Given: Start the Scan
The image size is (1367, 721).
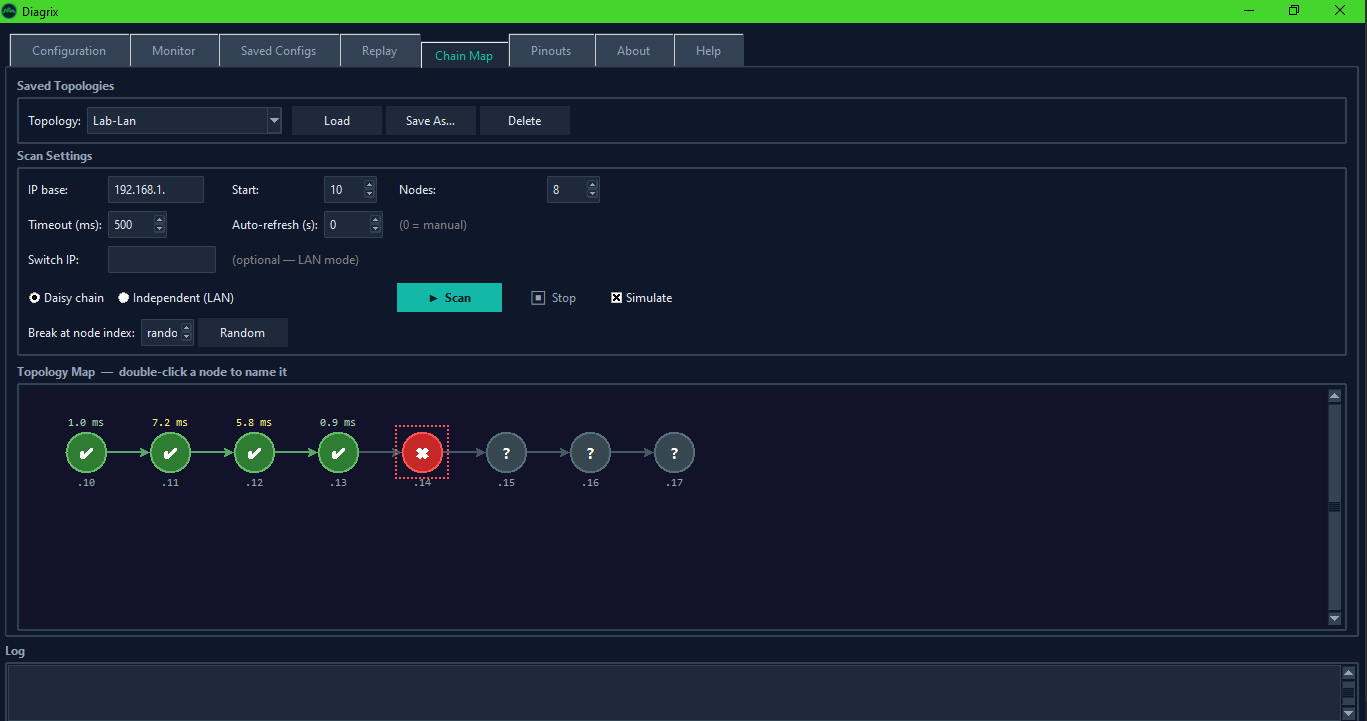Looking at the screenshot, I should [x=449, y=298].
